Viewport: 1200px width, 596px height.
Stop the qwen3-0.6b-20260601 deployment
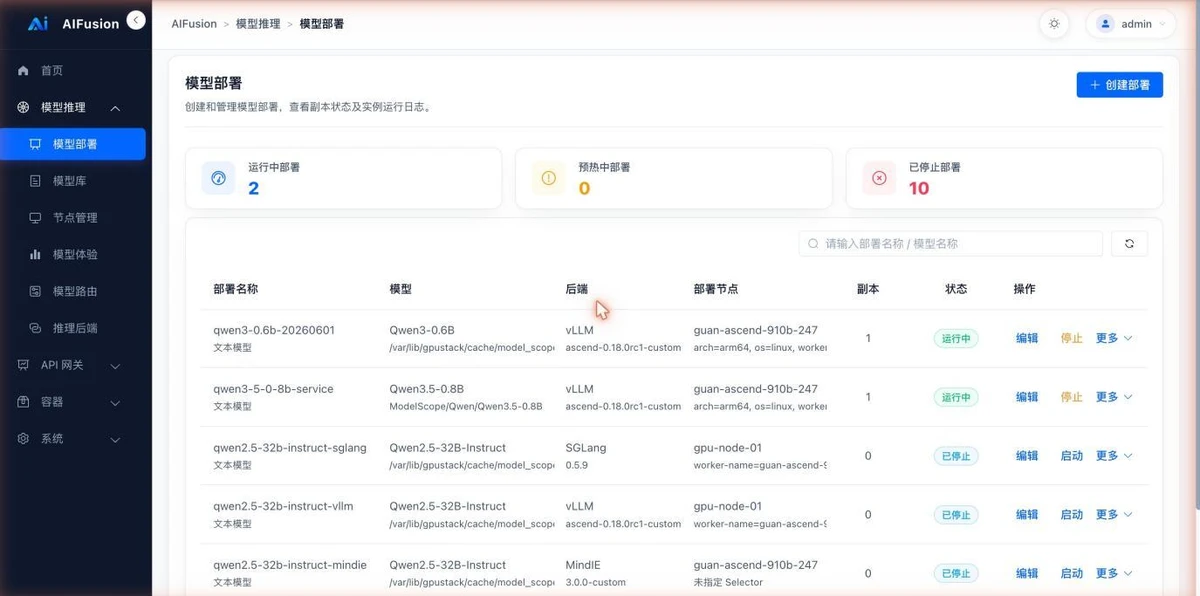[x=1071, y=338]
